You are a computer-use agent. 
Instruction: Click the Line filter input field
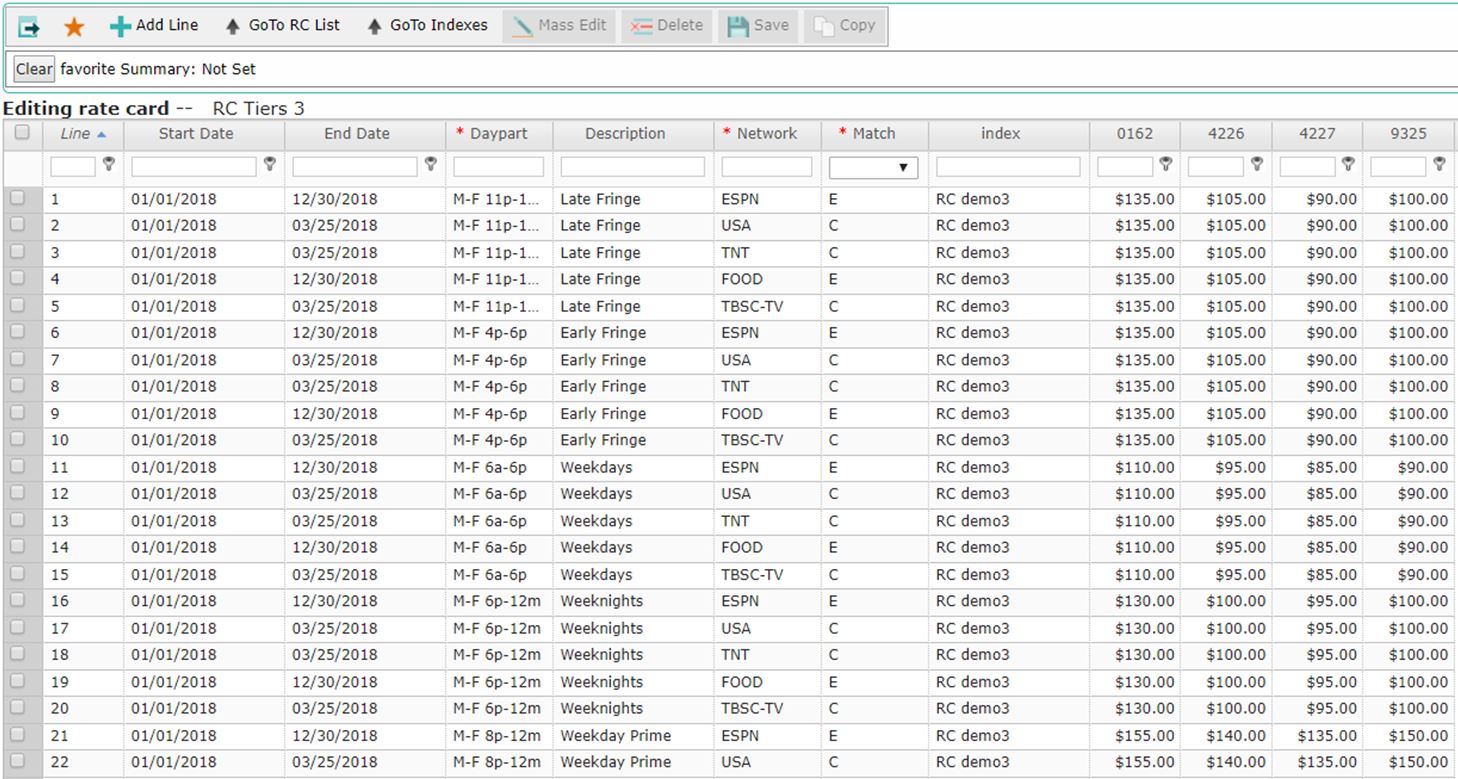73,167
